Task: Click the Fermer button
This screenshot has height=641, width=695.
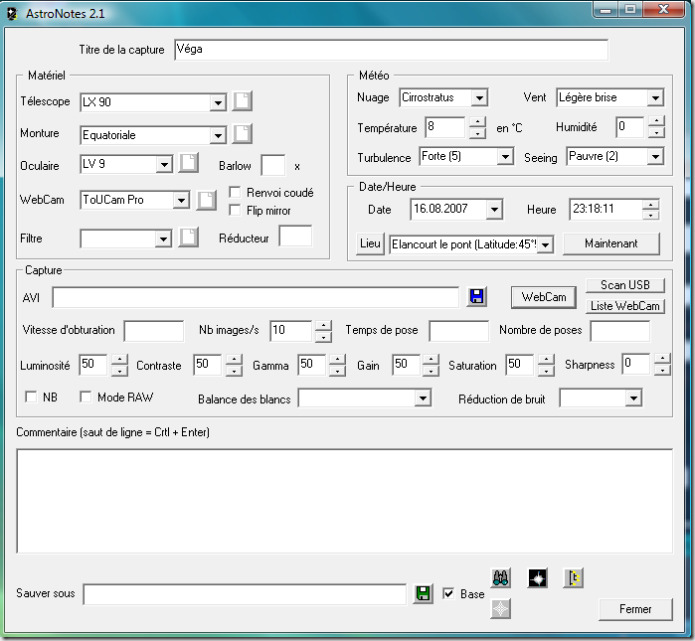Action: pos(634,609)
